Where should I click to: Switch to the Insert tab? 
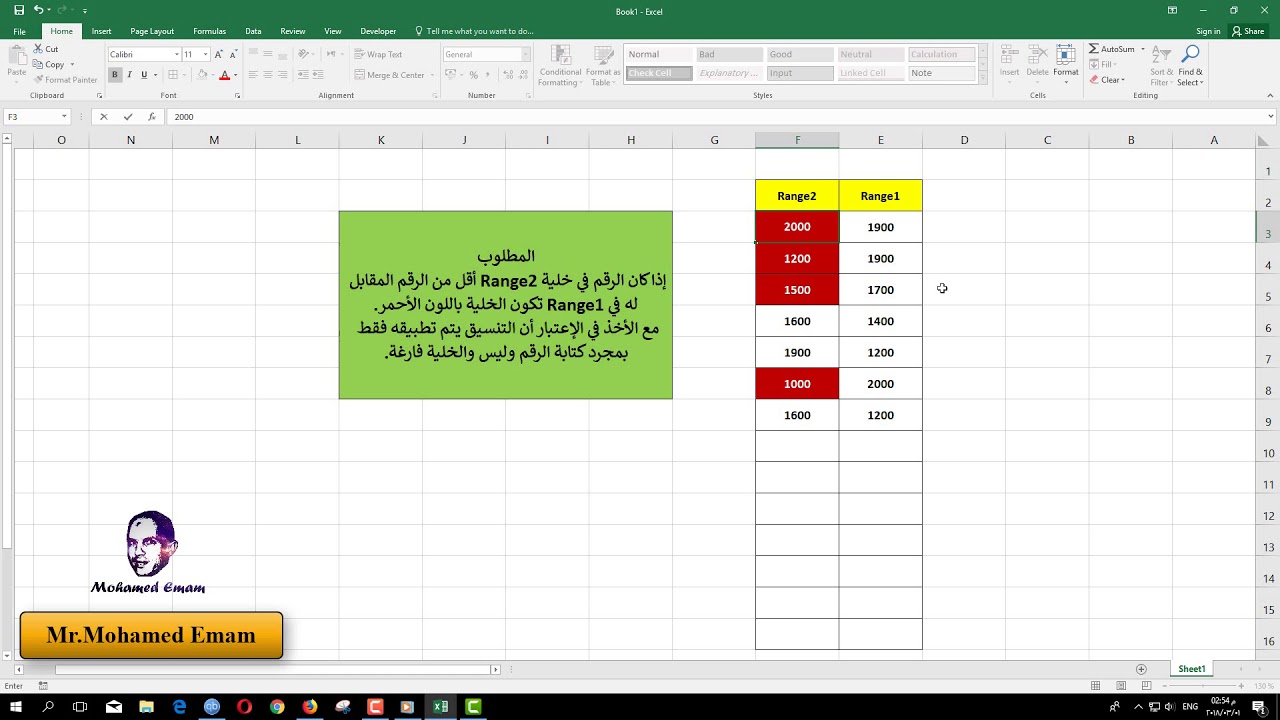click(102, 31)
